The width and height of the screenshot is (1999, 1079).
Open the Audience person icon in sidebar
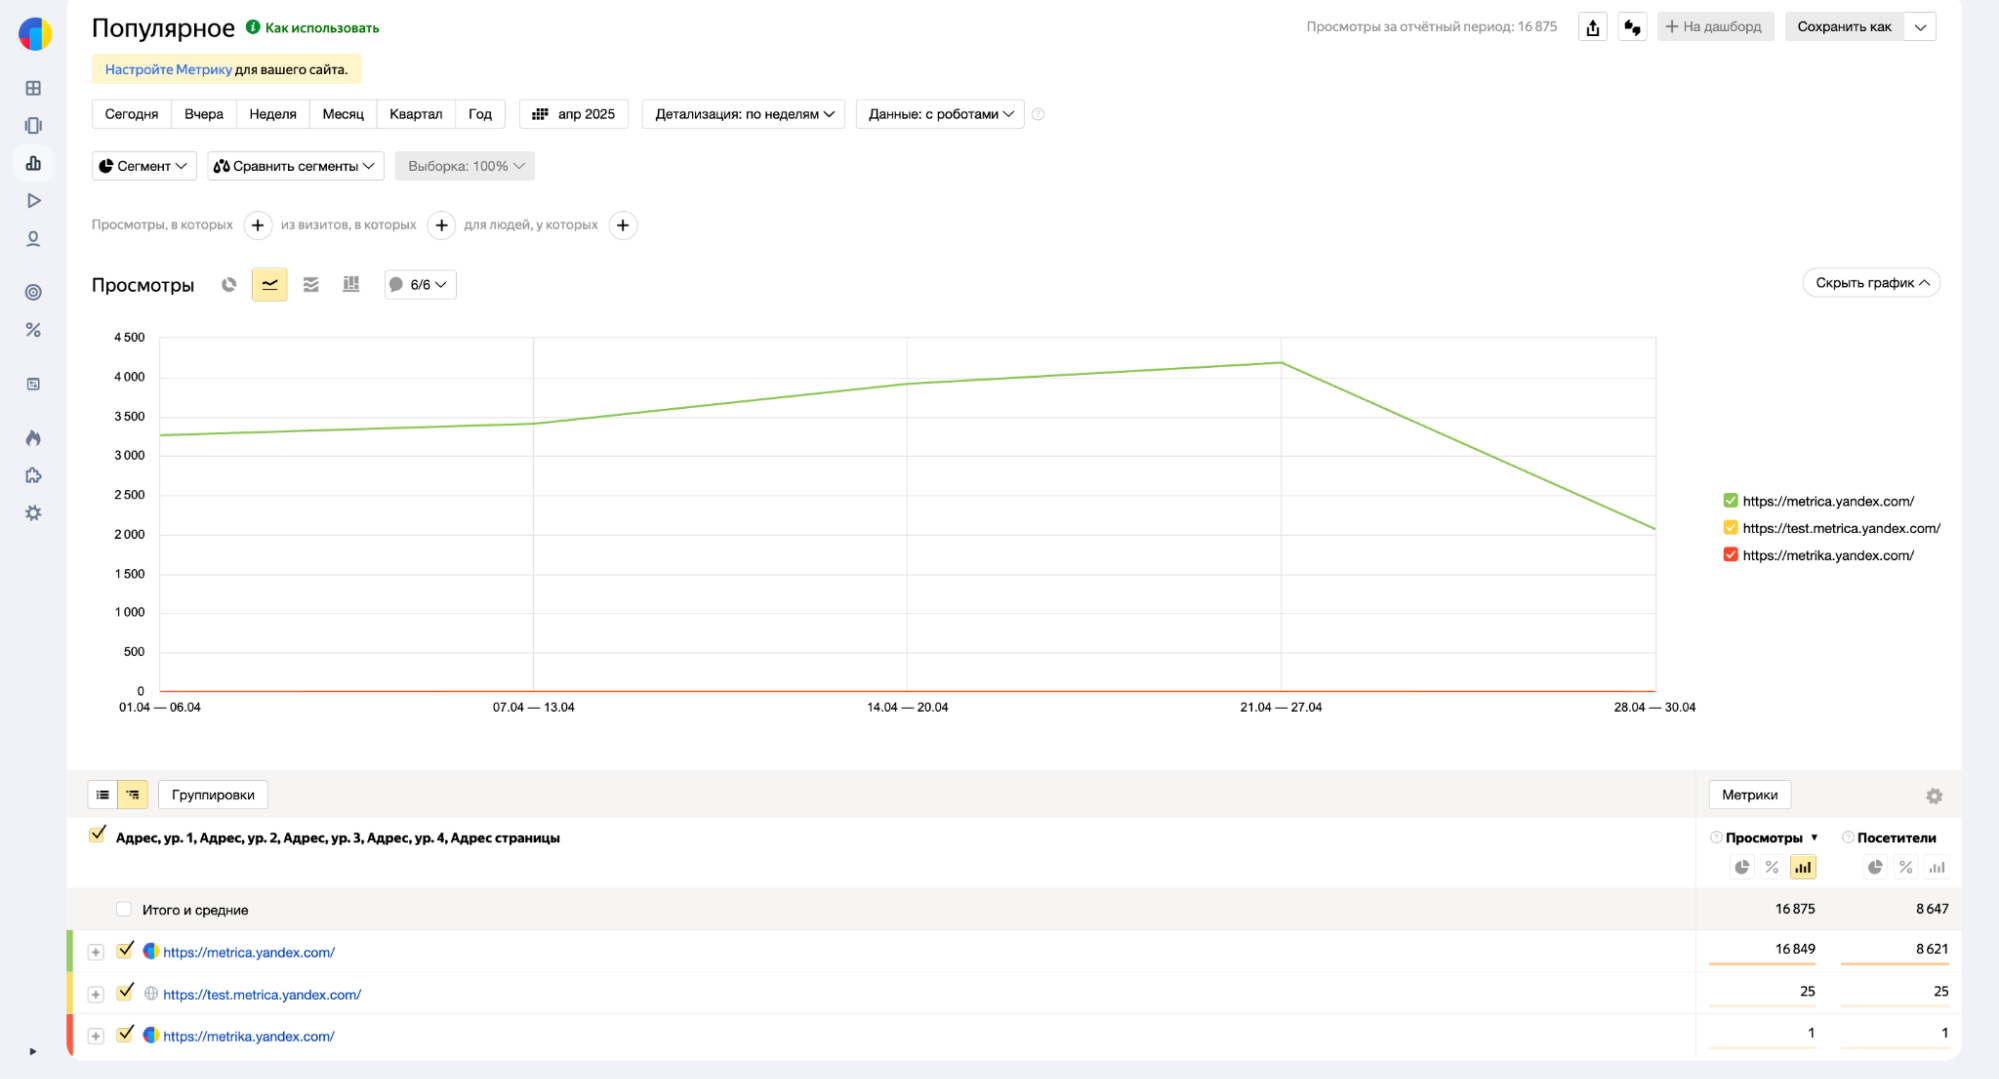pyautogui.click(x=33, y=239)
